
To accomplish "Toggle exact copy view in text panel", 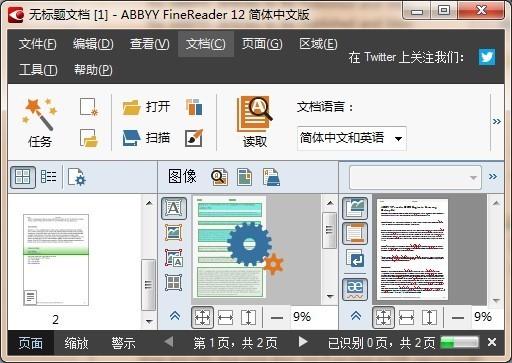I will pyautogui.click(x=355, y=208).
